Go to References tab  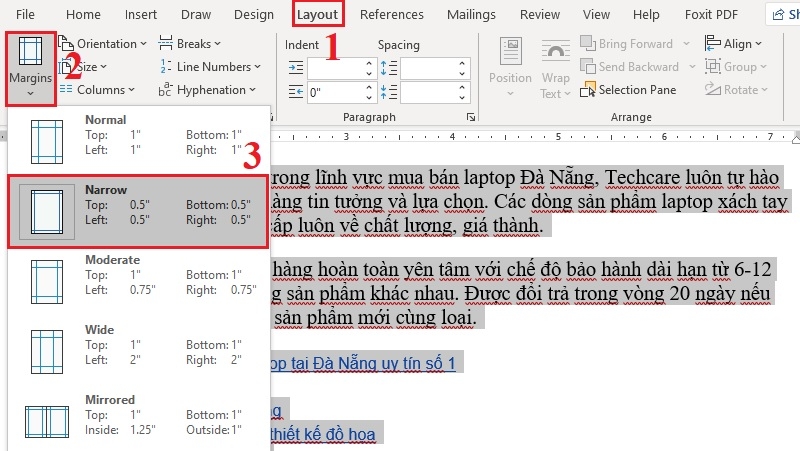coord(391,14)
